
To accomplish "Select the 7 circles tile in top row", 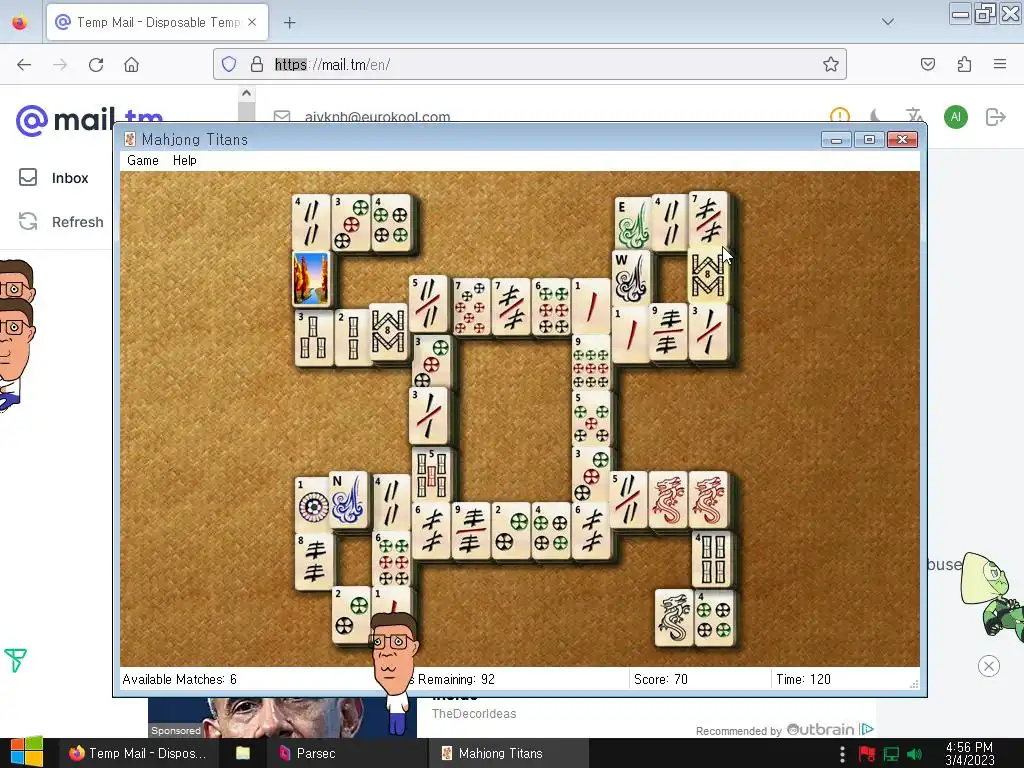I will click(x=472, y=307).
